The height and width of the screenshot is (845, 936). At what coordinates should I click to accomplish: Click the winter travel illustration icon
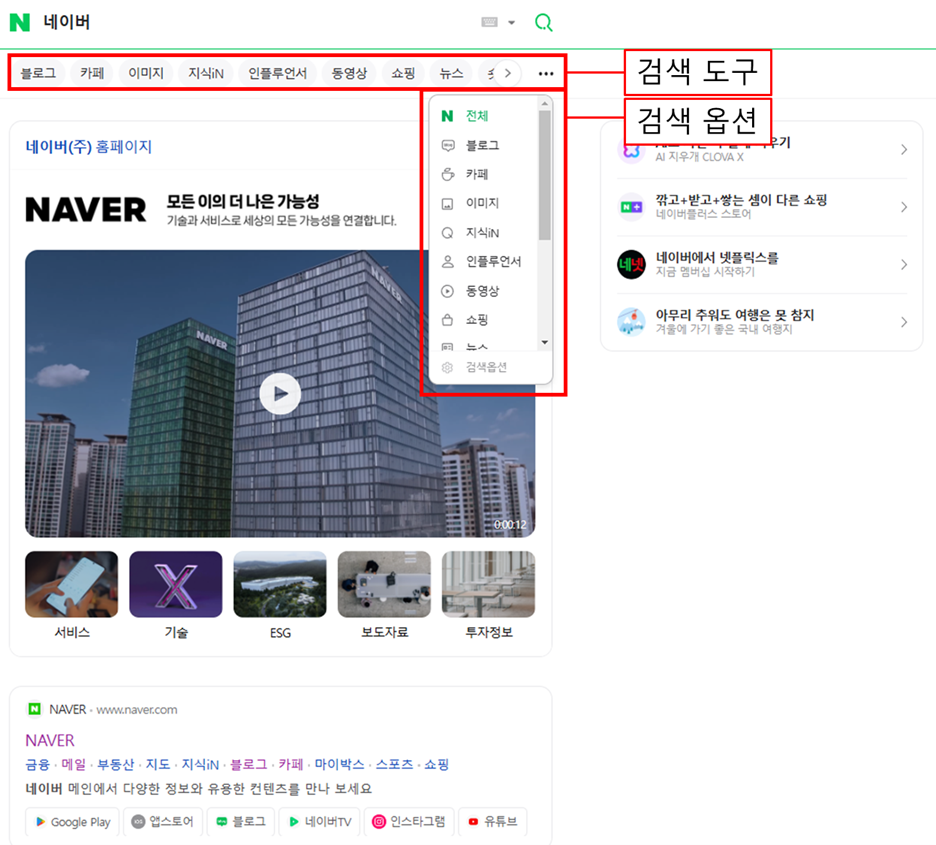pos(631,322)
